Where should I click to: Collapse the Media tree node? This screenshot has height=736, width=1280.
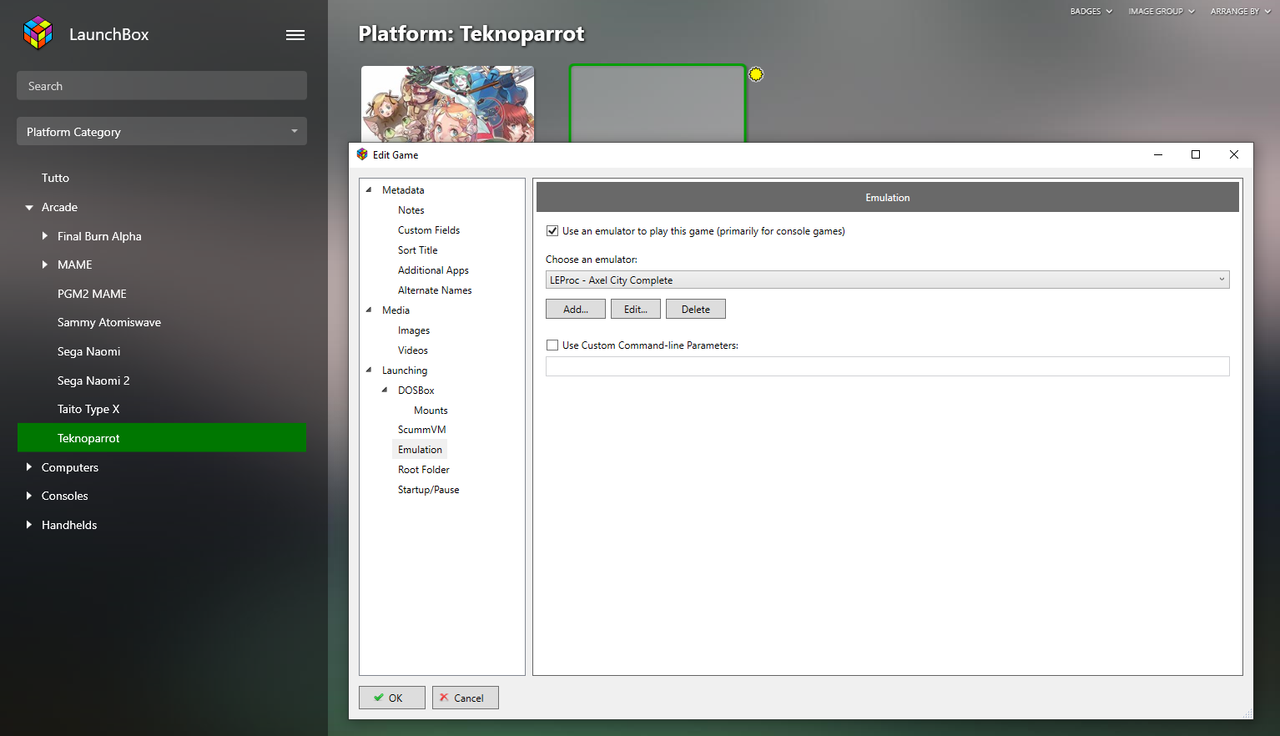coord(369,310)
